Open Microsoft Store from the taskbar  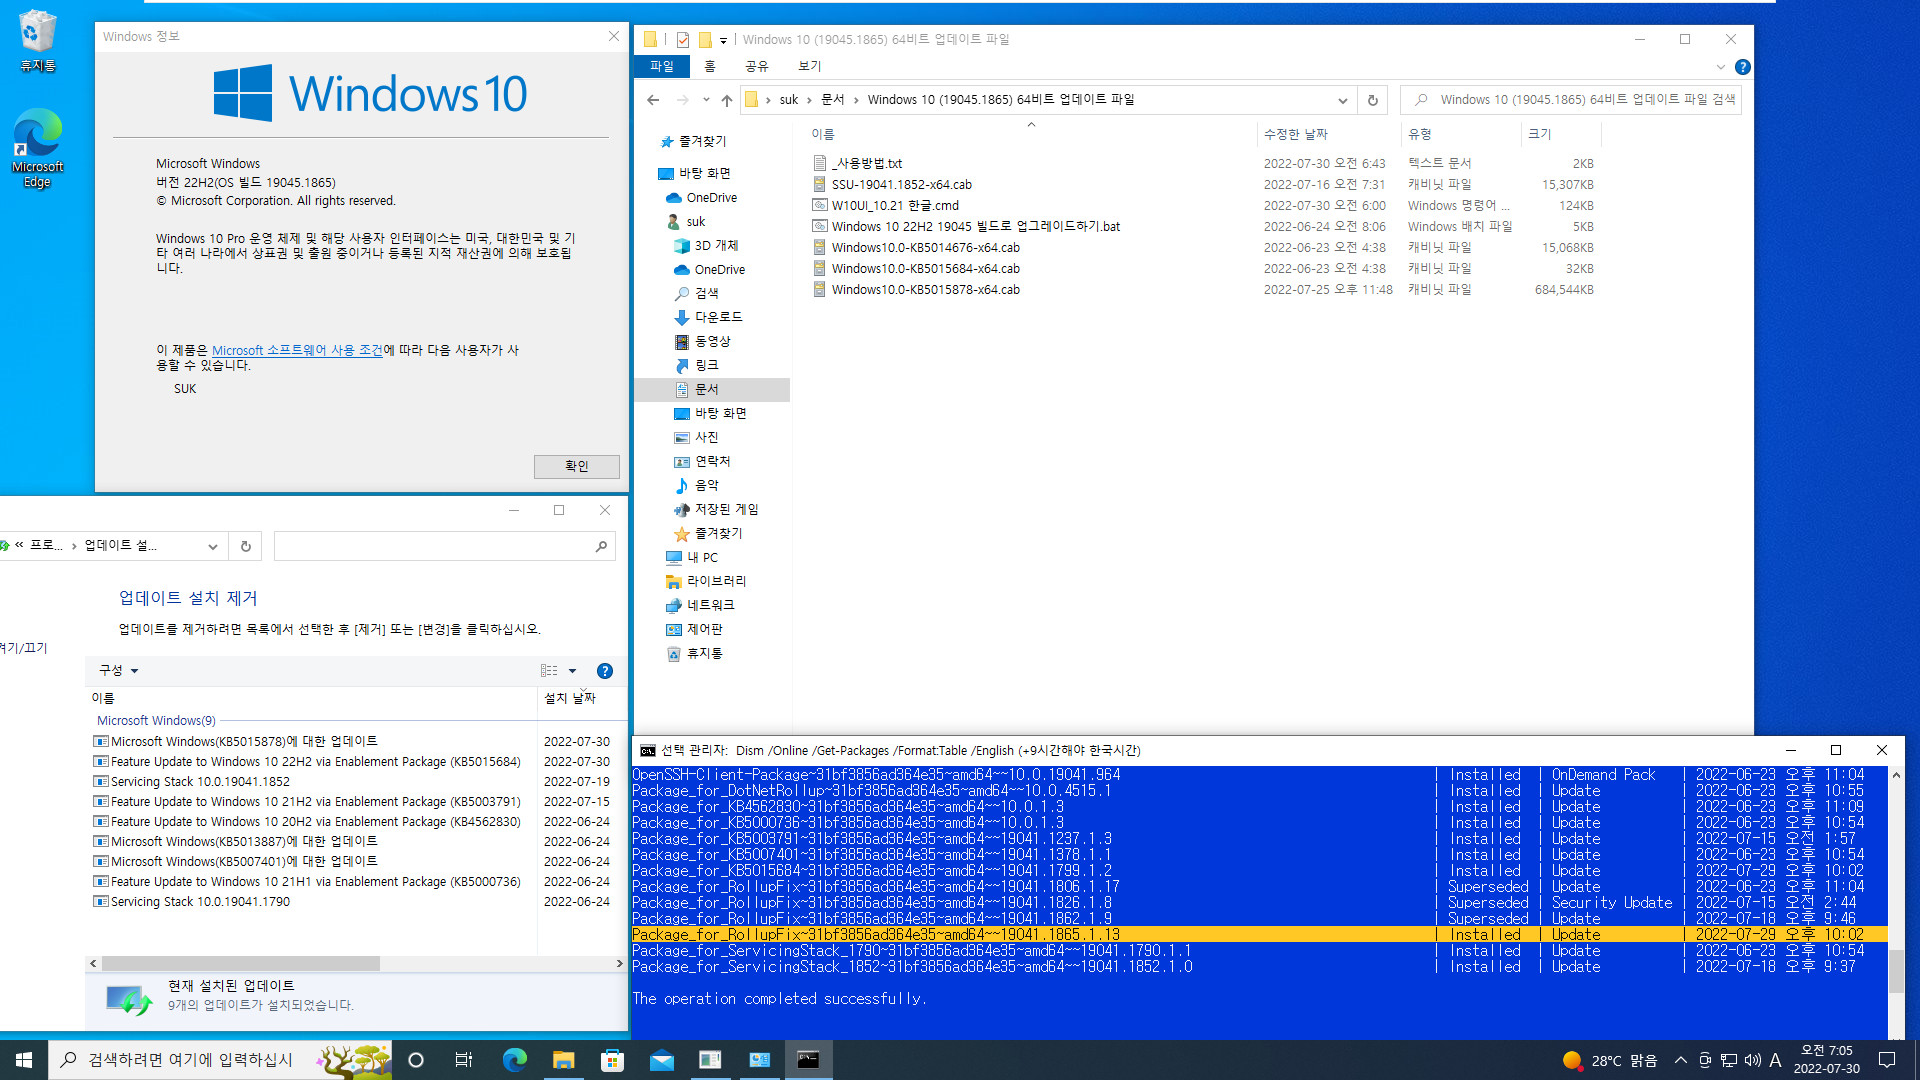[x=612, y=1060]
